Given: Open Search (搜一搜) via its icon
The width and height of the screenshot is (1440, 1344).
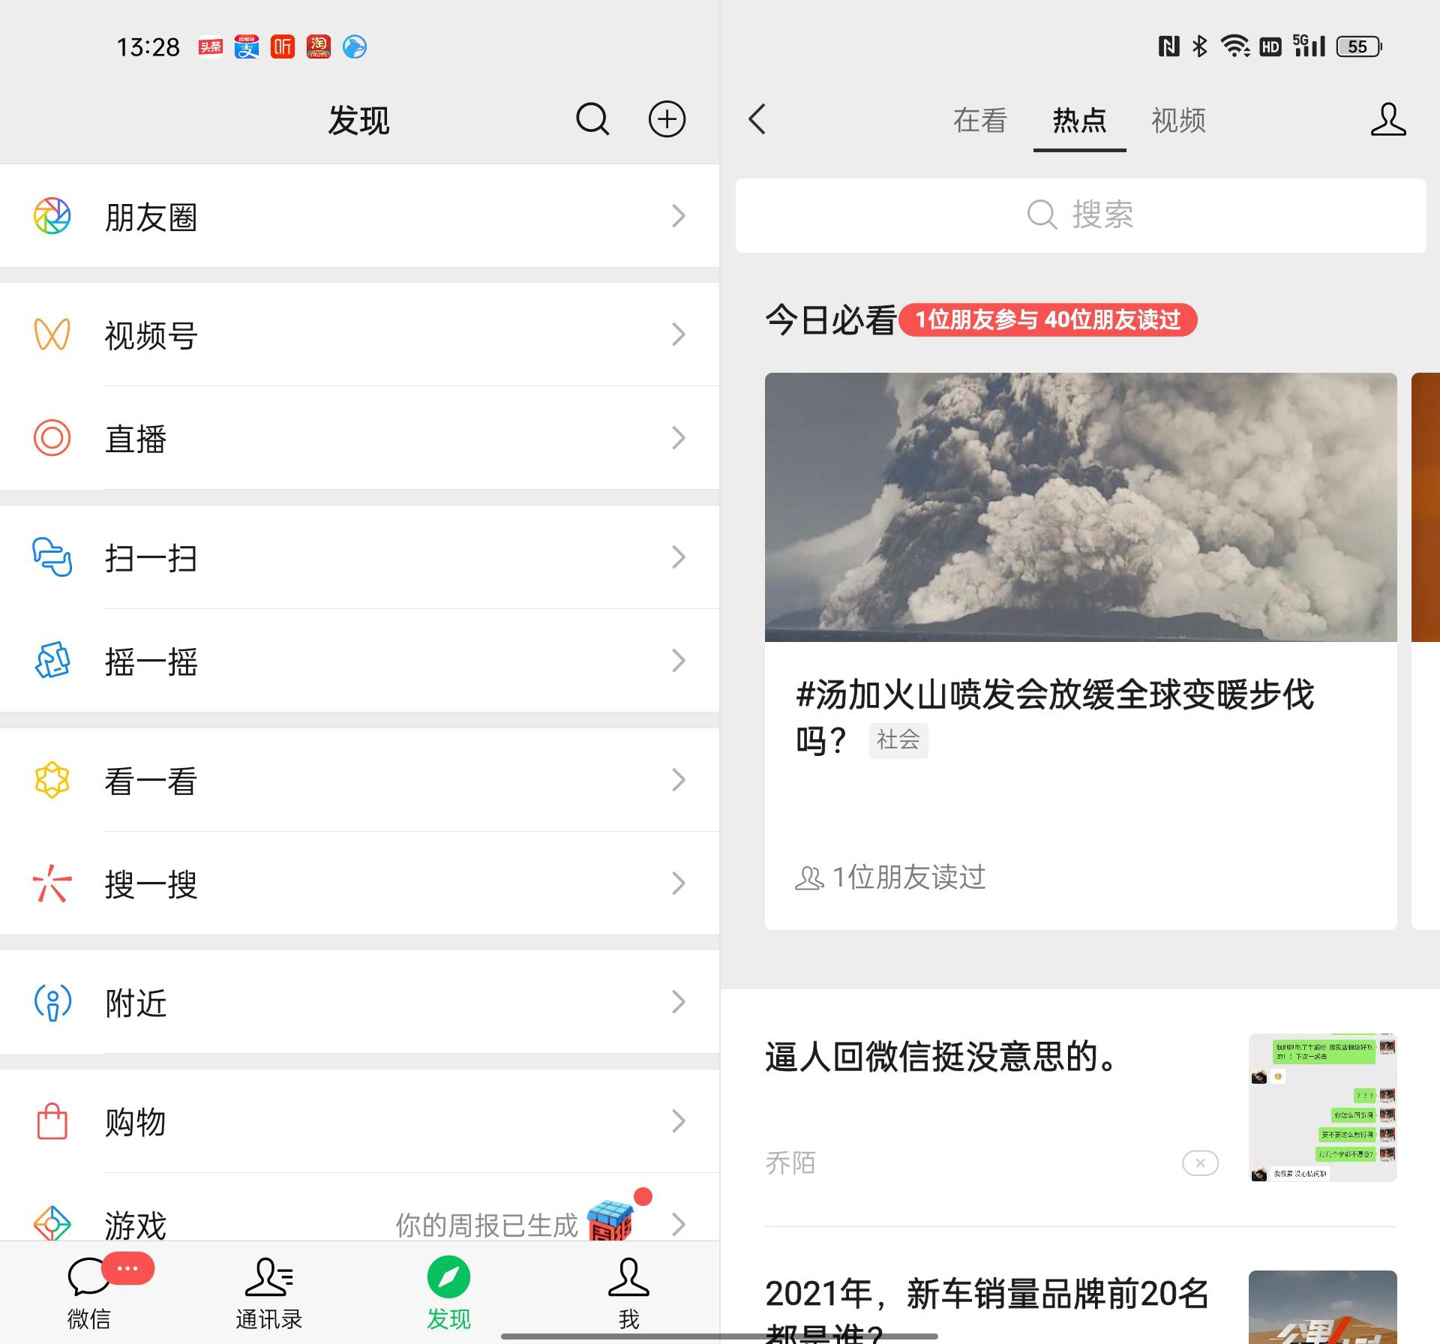Looking at the screenshot, I should [51, 883].
